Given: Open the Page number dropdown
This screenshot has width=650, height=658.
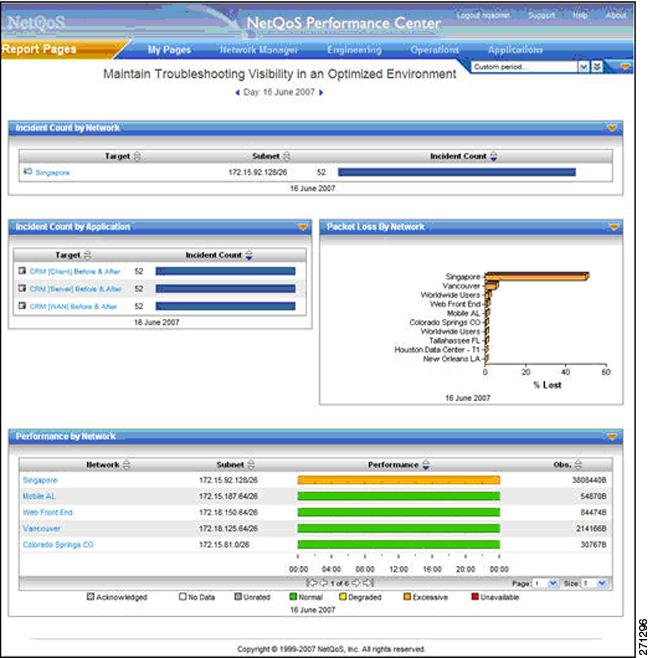Looking at the screenshot, I should [553, 583].
